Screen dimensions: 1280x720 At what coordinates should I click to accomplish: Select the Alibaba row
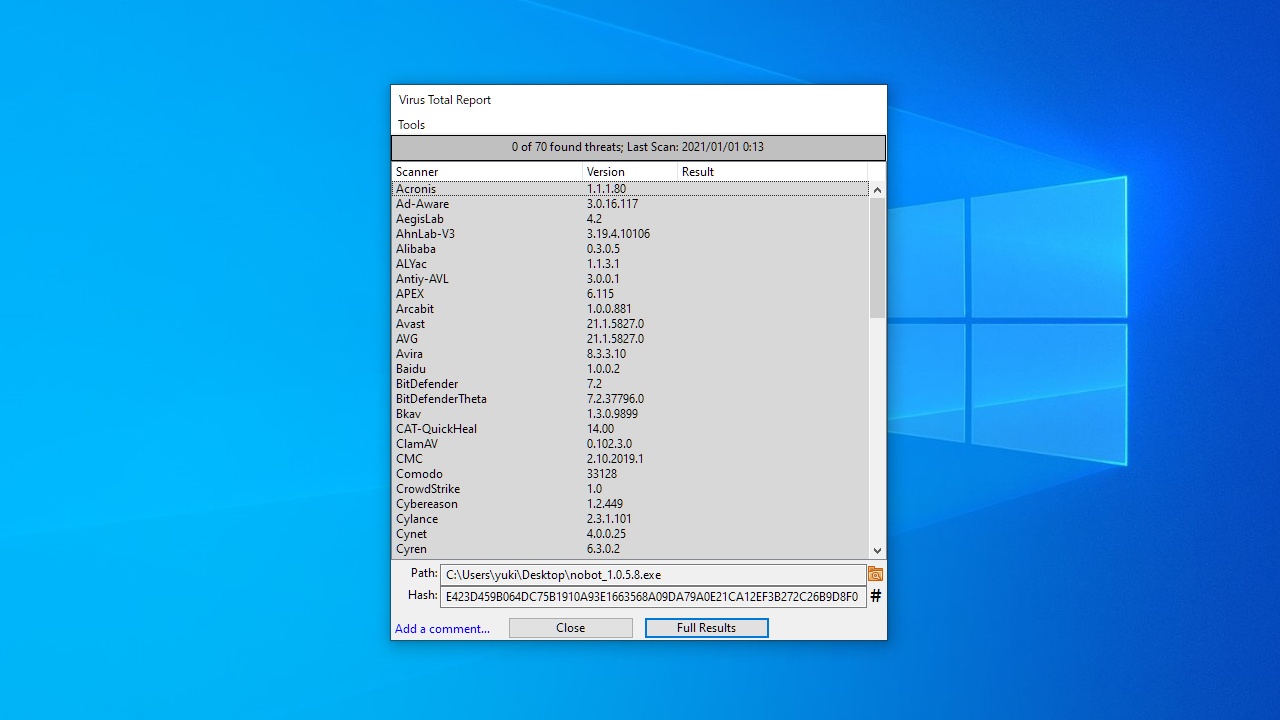tap(630, 249)
